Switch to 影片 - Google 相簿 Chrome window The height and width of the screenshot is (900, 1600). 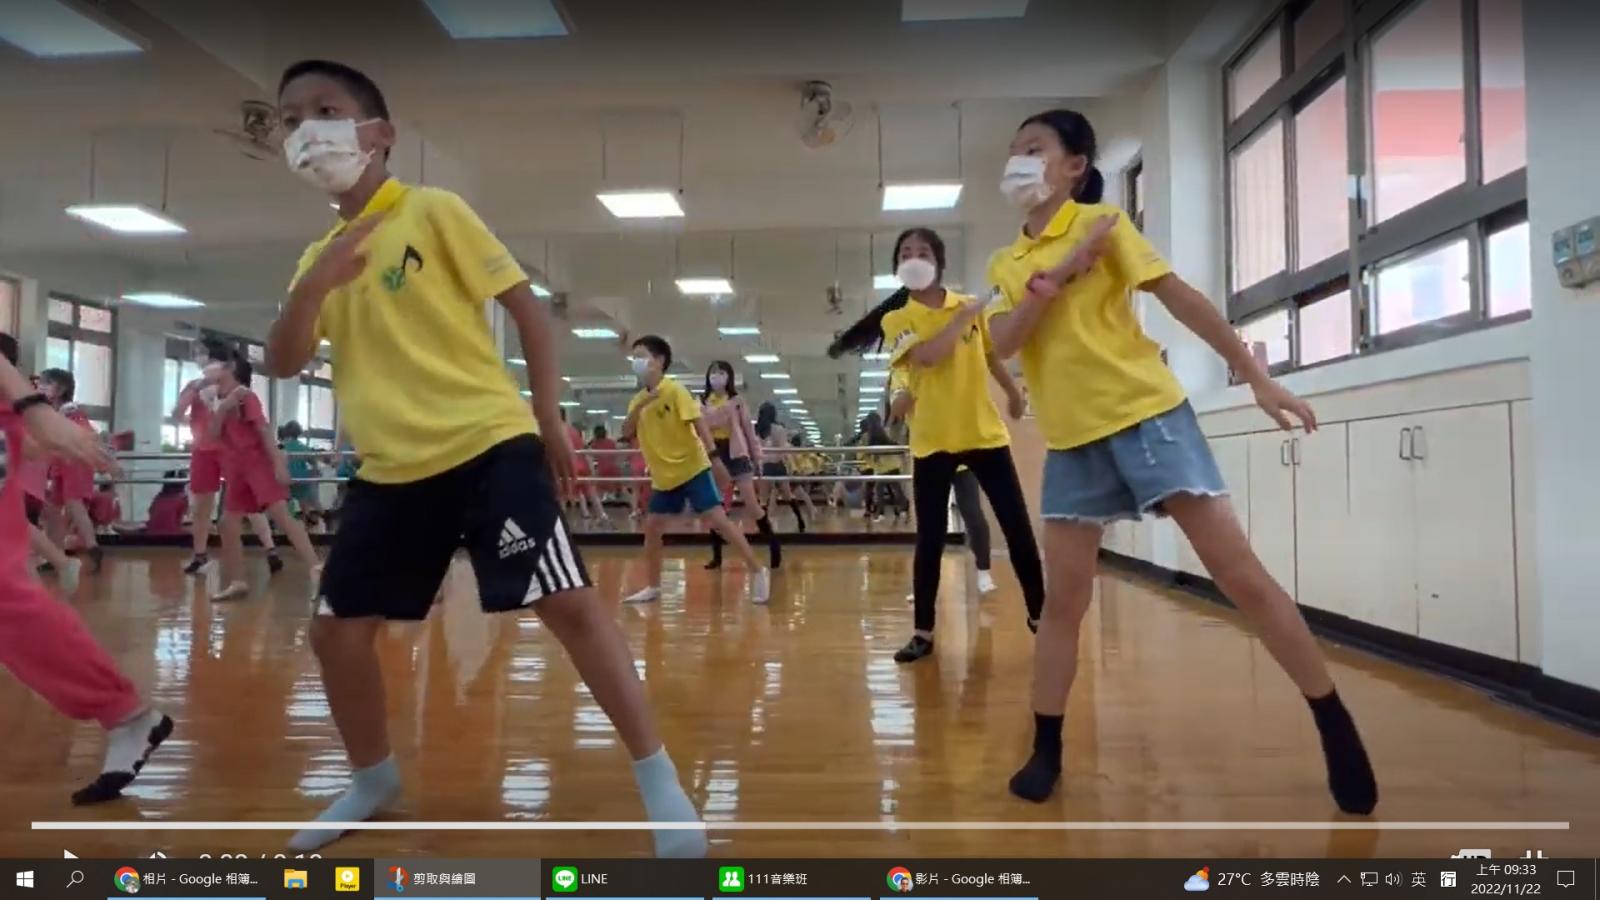point(960,879)
